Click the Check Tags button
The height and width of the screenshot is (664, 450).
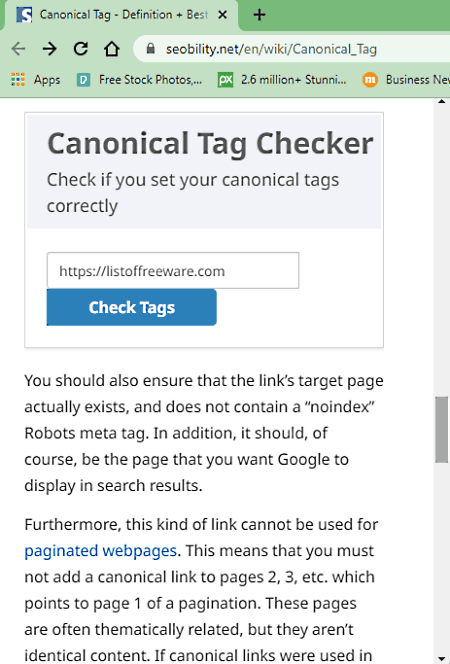132,307
